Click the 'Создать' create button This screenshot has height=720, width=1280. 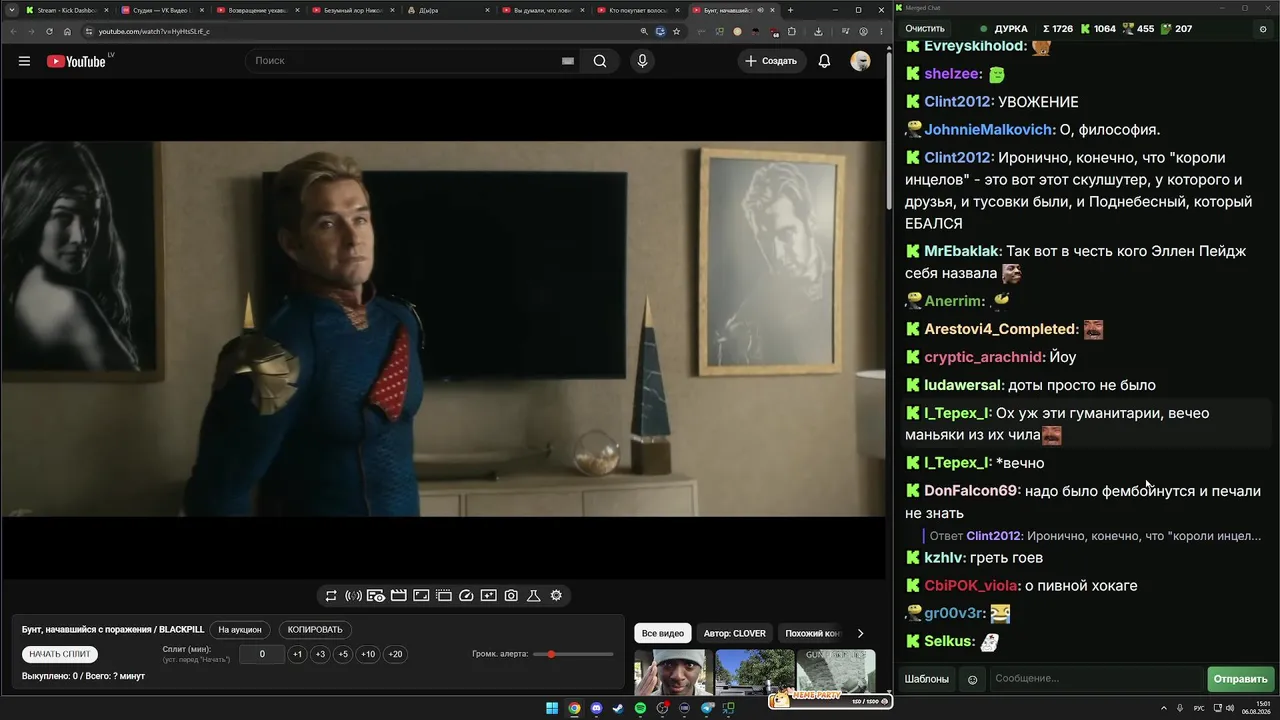771,61
